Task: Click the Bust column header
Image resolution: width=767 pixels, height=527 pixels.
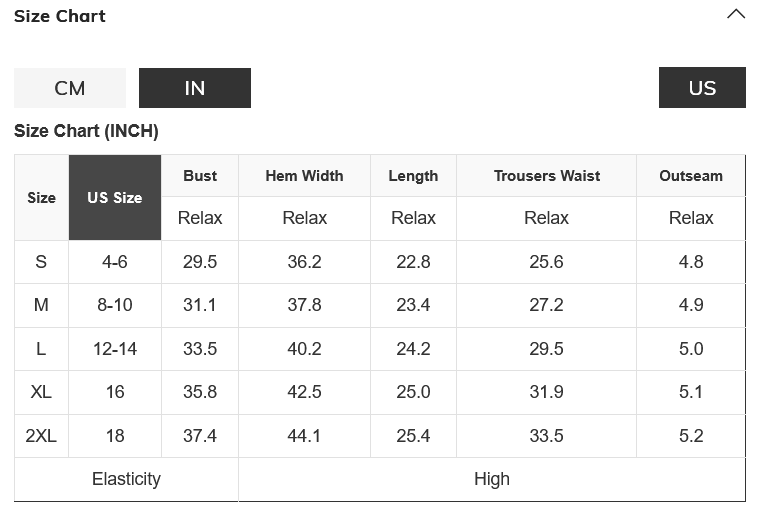Action: coord(200,176)
